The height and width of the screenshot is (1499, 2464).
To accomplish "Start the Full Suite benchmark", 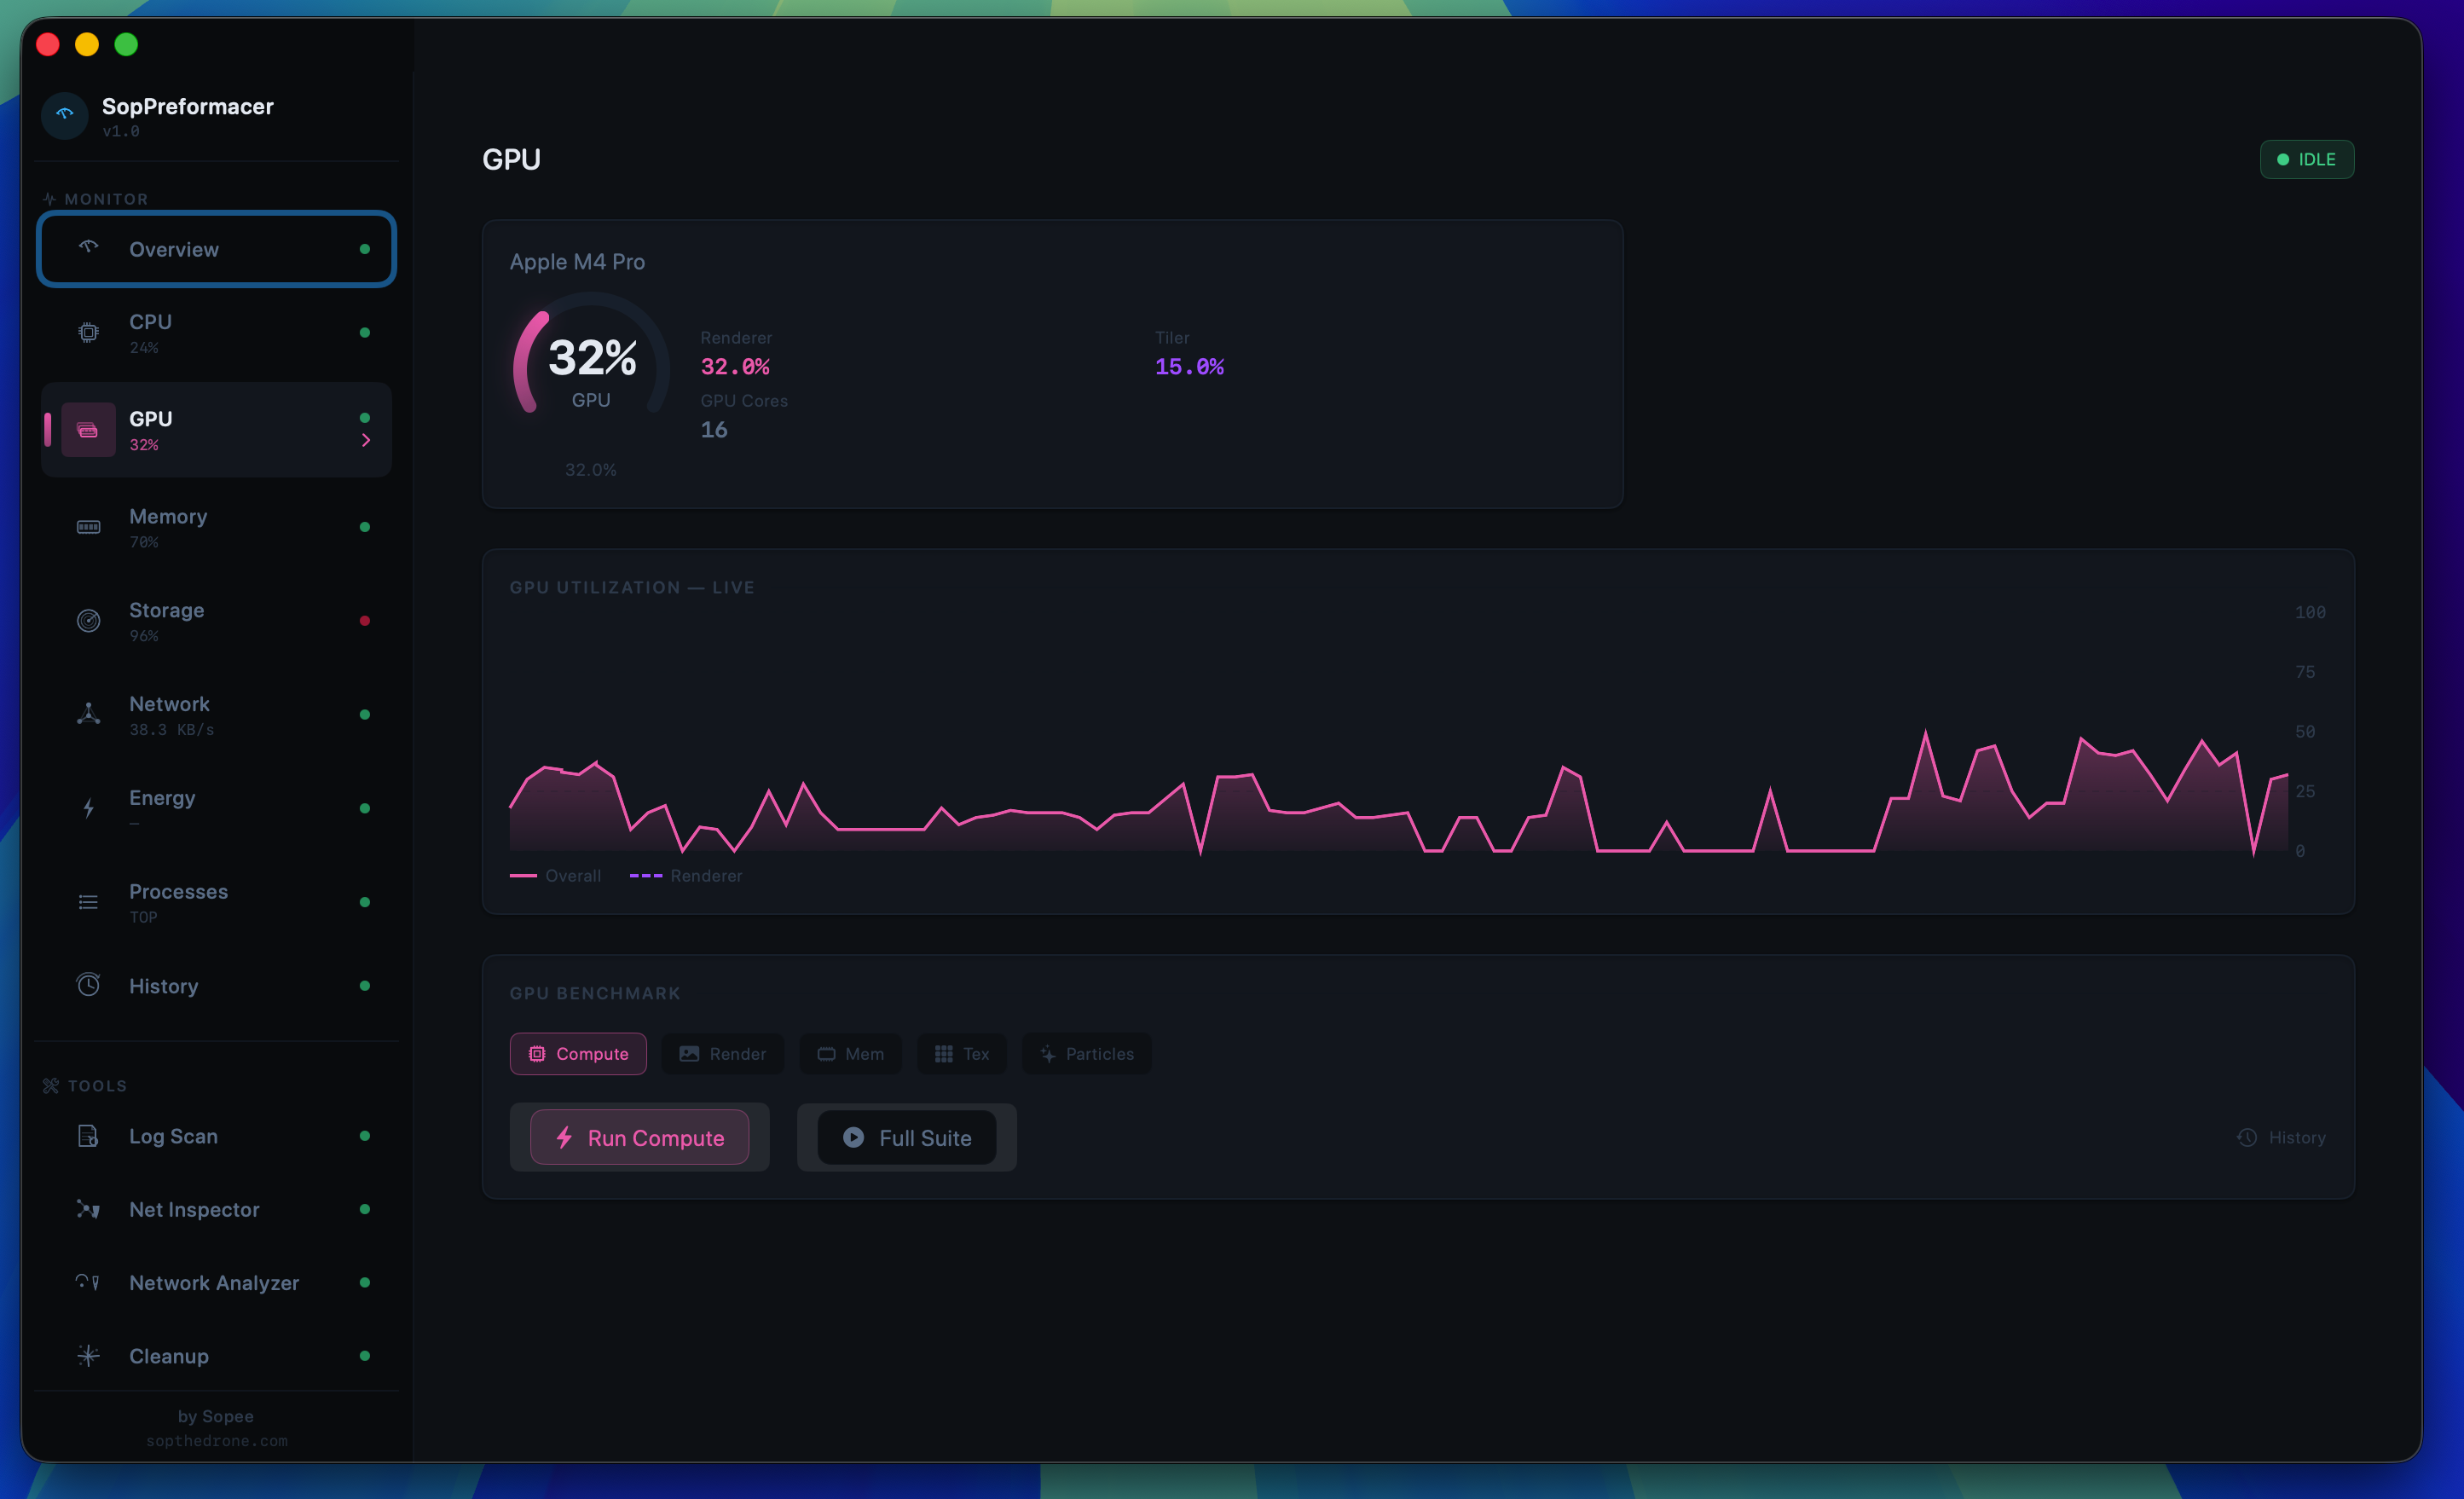I will coord(906,1138).
